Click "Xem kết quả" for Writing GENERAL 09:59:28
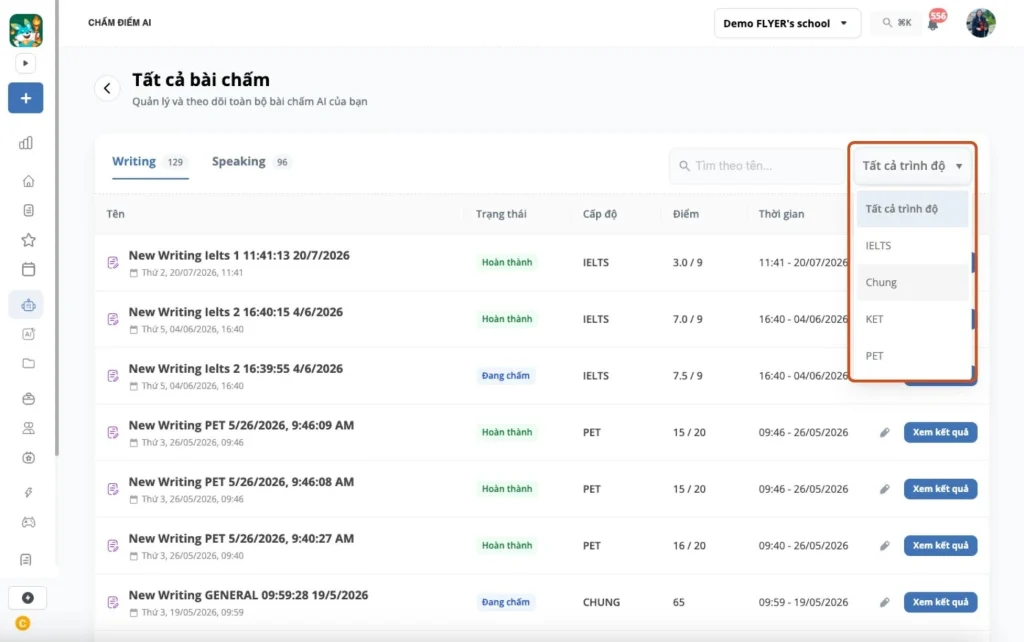Screen dimensions: 1024x642 click(x=940, y=602)
